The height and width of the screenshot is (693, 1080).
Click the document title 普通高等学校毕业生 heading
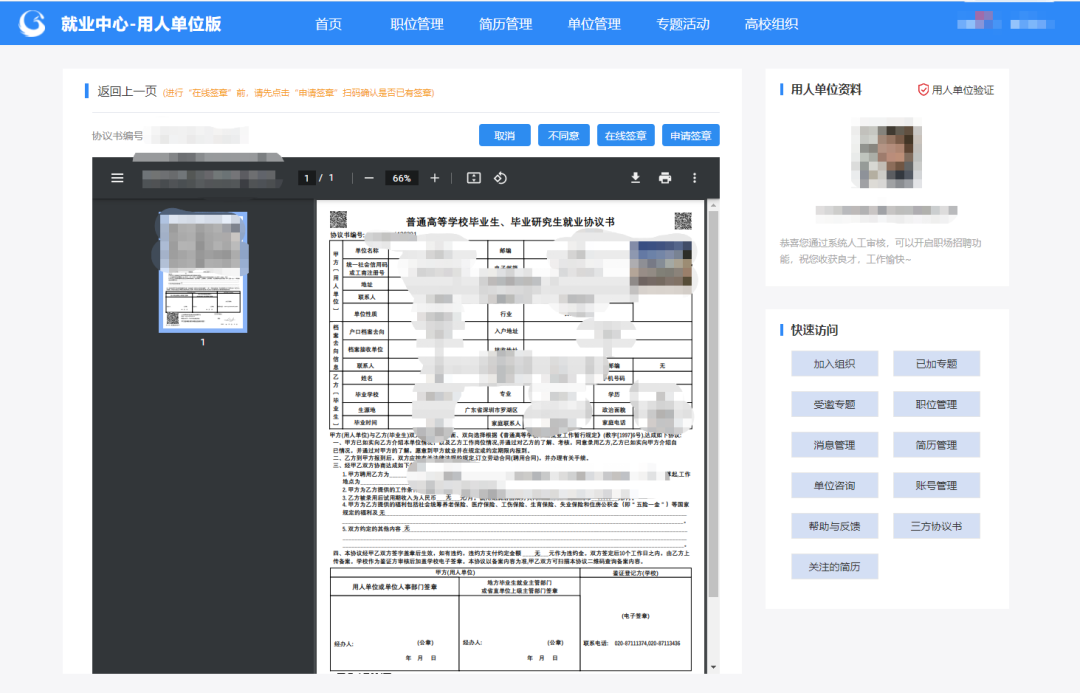510,222
